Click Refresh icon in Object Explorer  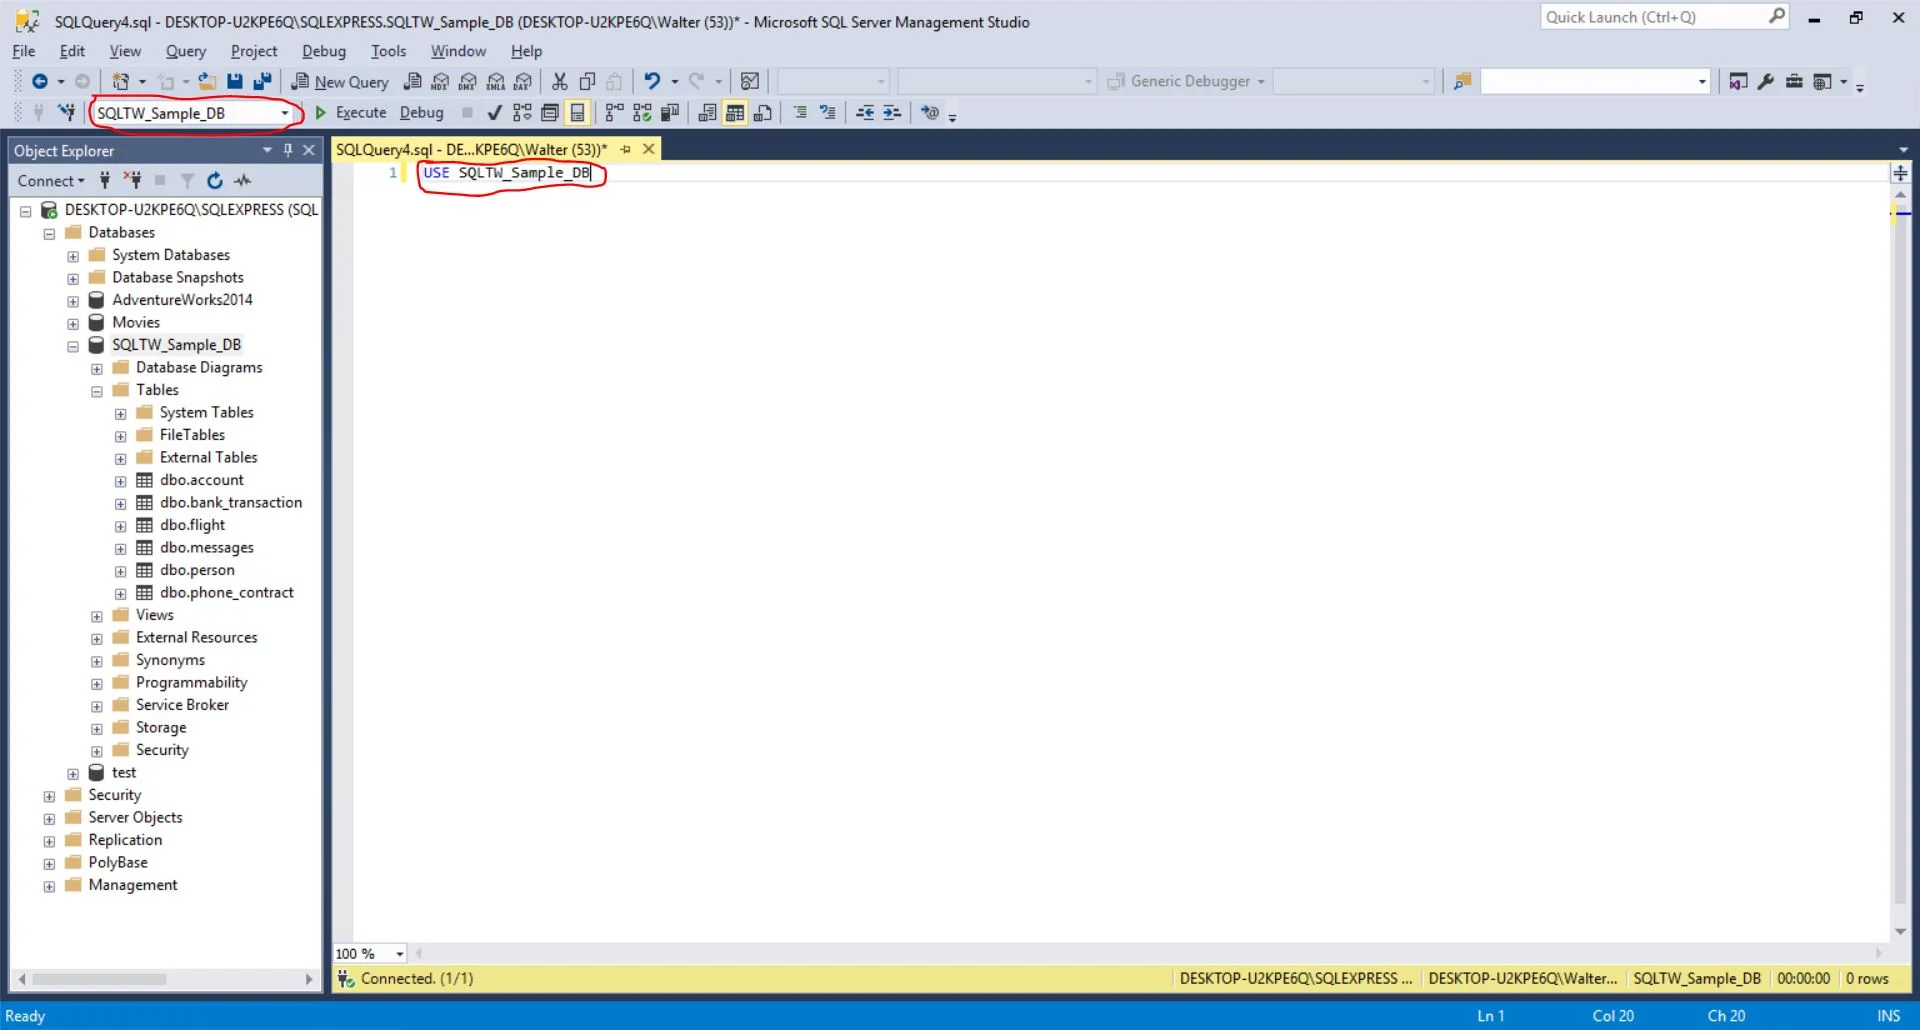pos(214,181)
